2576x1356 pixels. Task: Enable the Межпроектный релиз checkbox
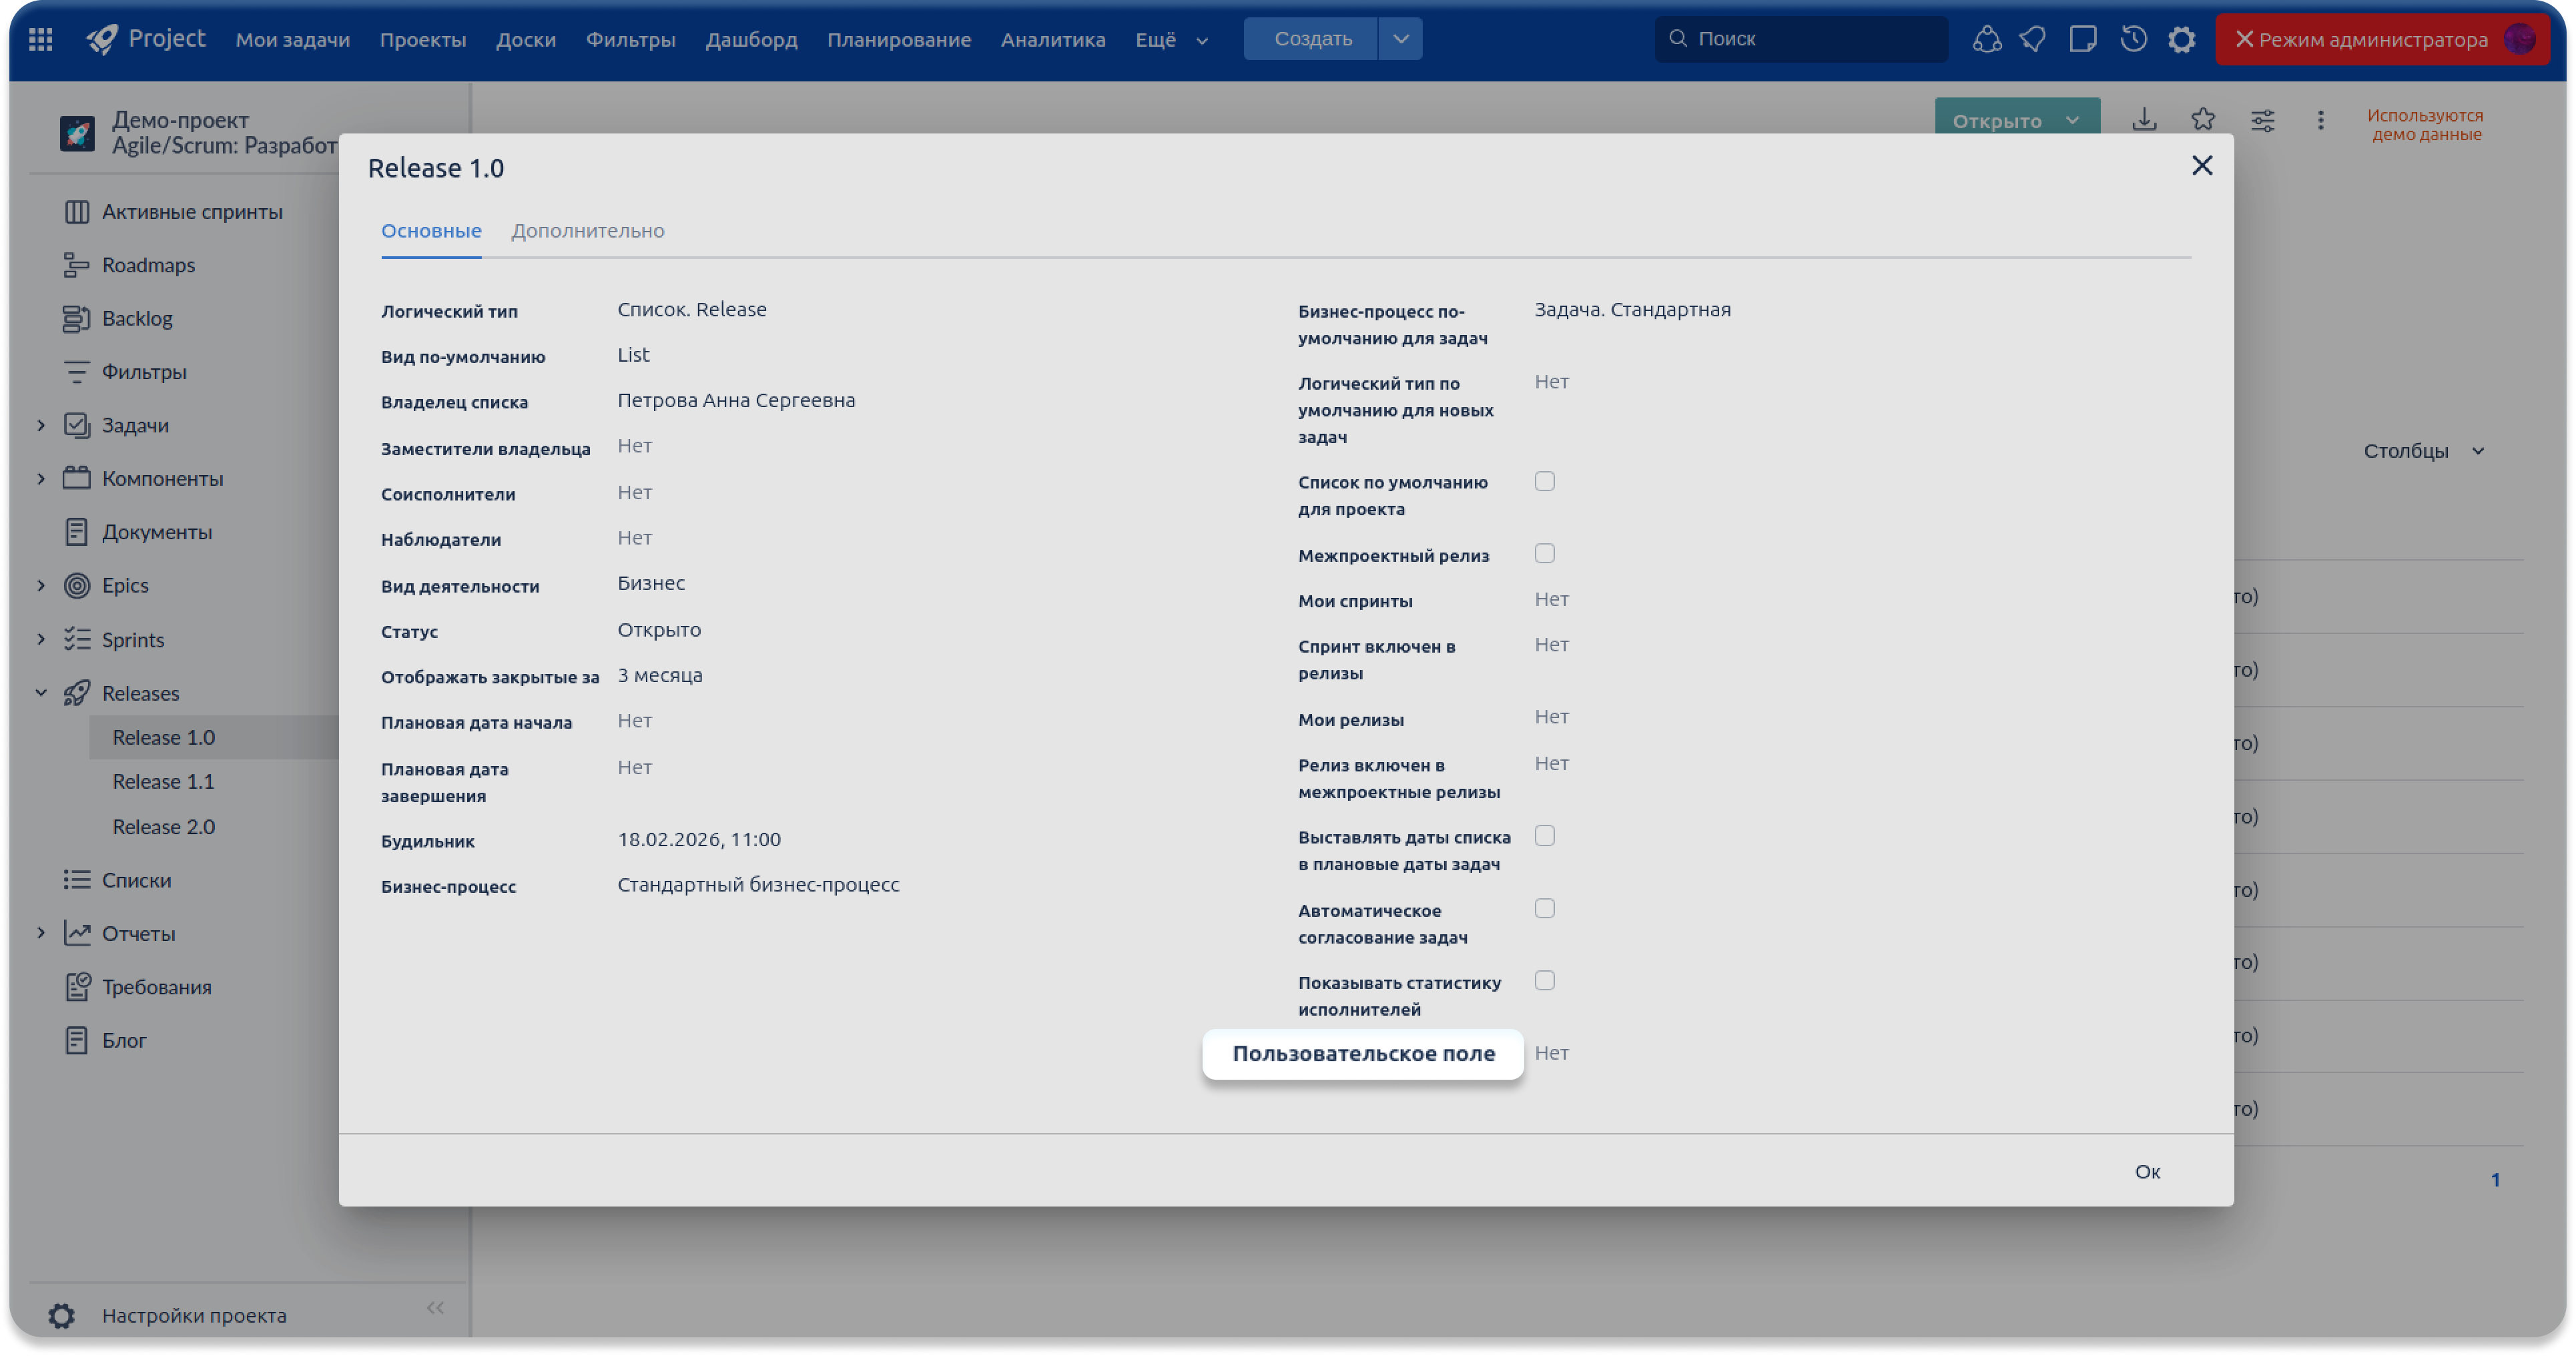click(x=1544, y=554)
